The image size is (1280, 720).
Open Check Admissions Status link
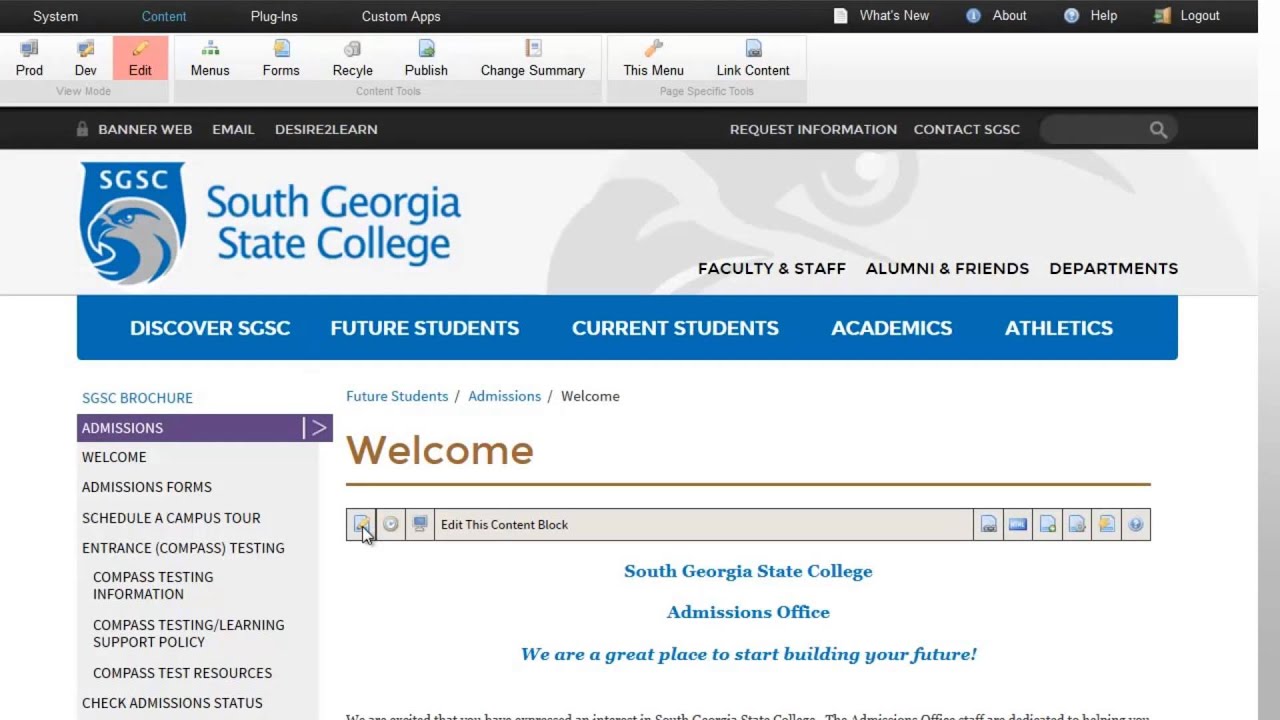pos(172,703)
